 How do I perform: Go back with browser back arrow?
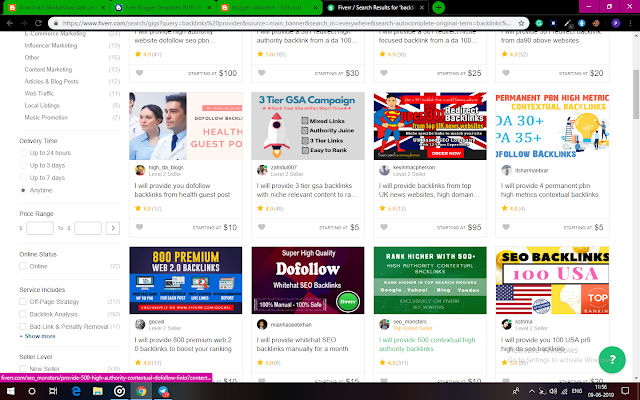10,23
